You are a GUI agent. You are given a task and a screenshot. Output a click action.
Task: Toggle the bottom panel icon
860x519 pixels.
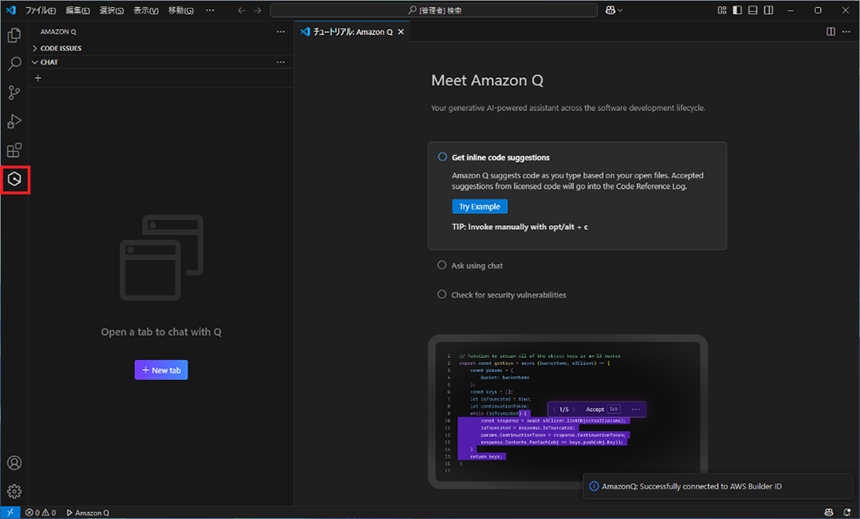coord(752,10)
